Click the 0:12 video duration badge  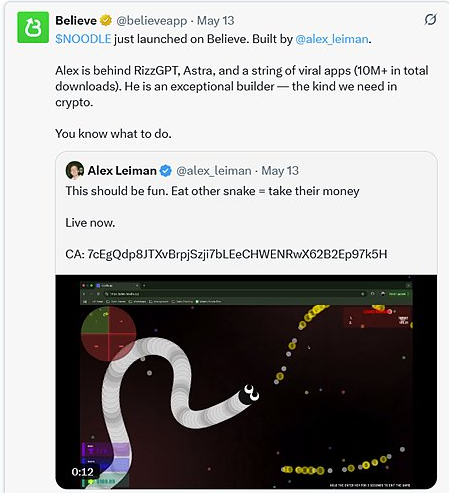click(x=82, y=472)
